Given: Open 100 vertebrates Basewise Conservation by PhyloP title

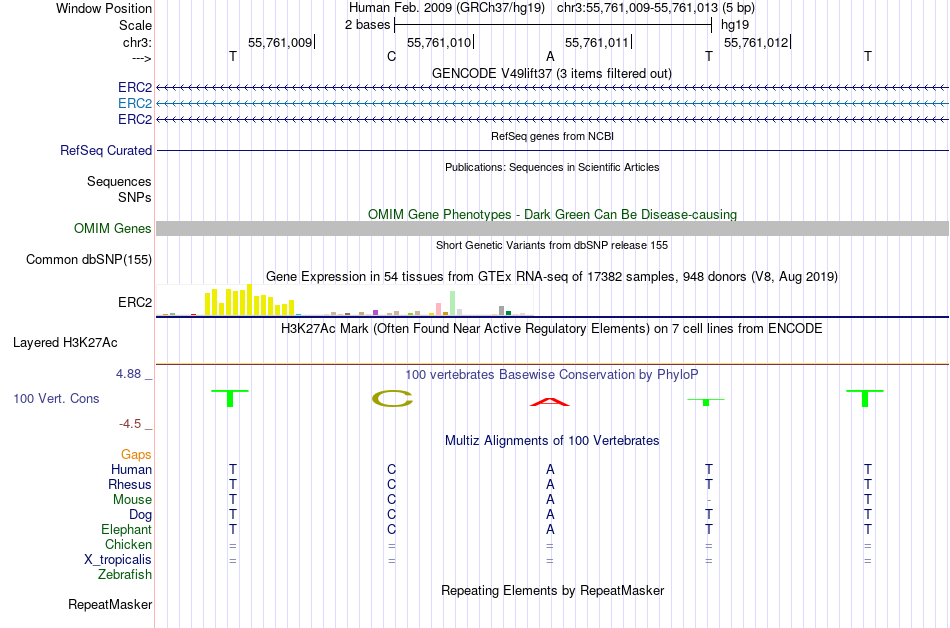Looking at the screenshot, I should pyautogui.click(x=552, y=375).
